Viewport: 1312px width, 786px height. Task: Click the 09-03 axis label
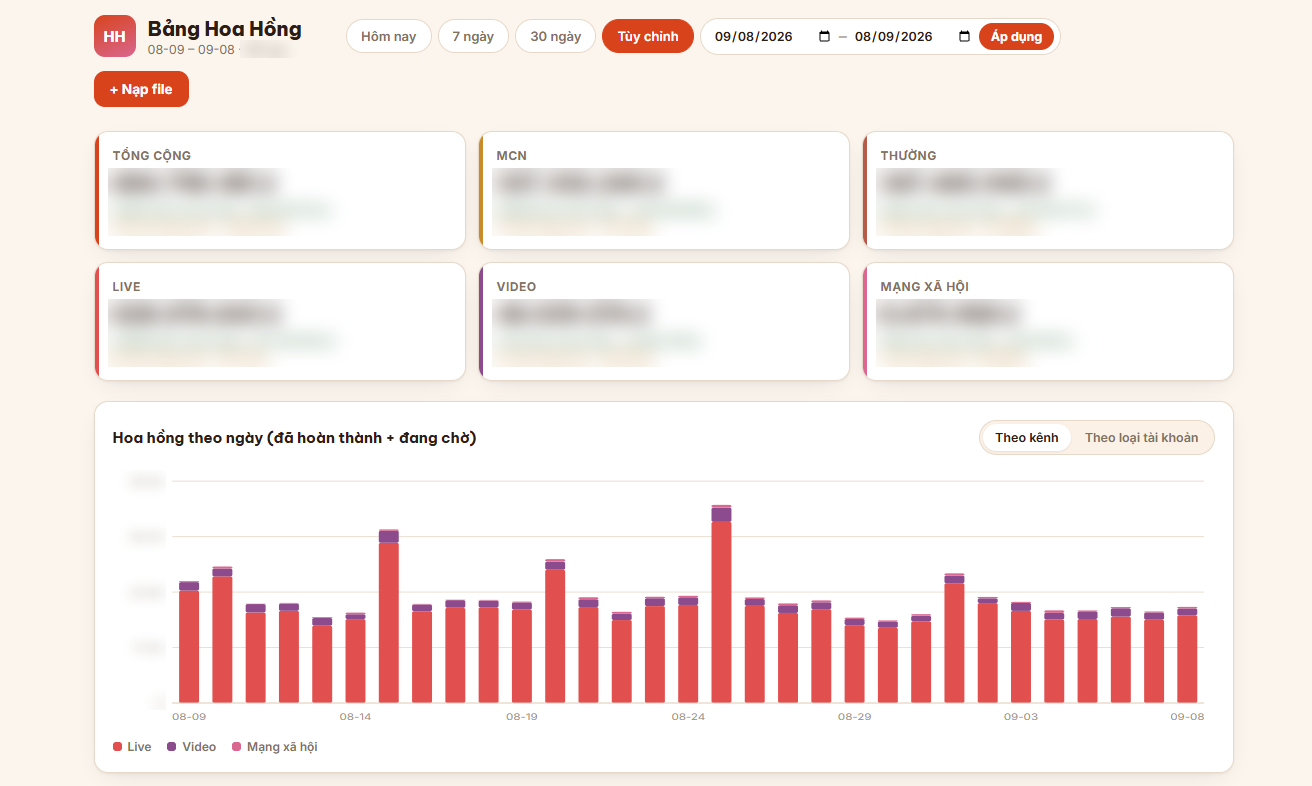pyautogui.click(x=1021, y=717)
